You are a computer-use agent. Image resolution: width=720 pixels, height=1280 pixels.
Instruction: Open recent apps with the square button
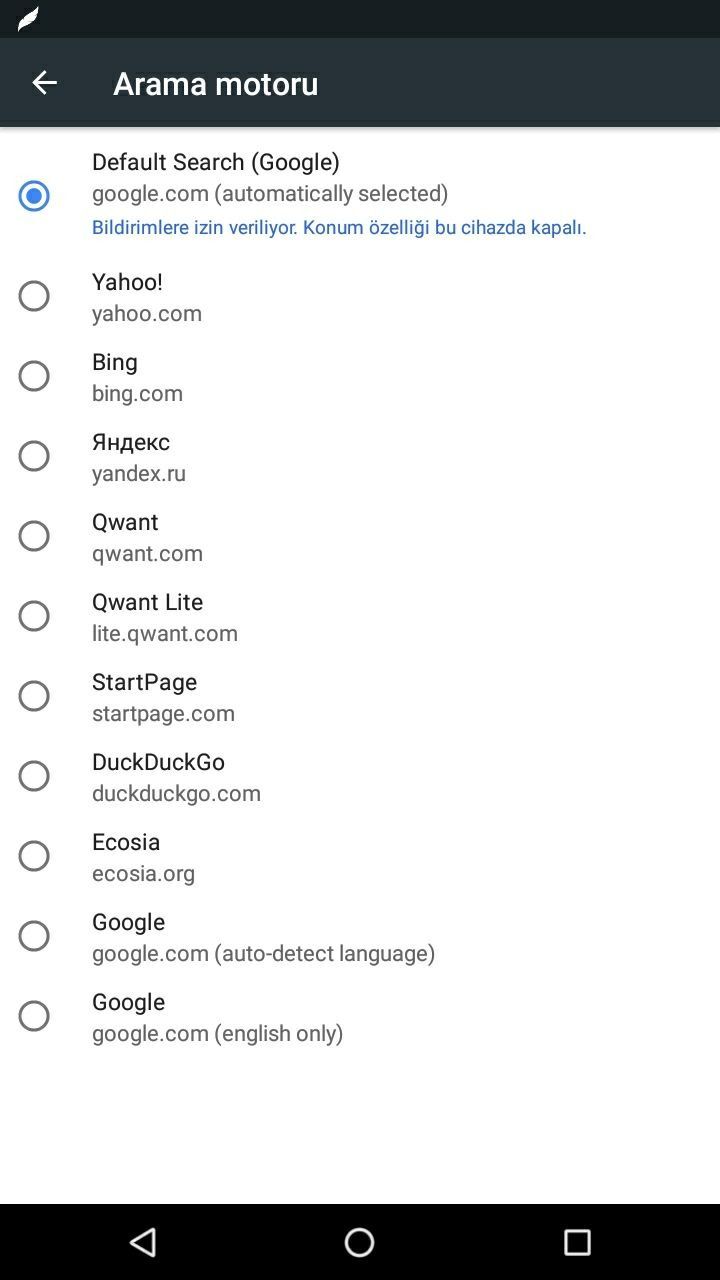coord(577,1242)
